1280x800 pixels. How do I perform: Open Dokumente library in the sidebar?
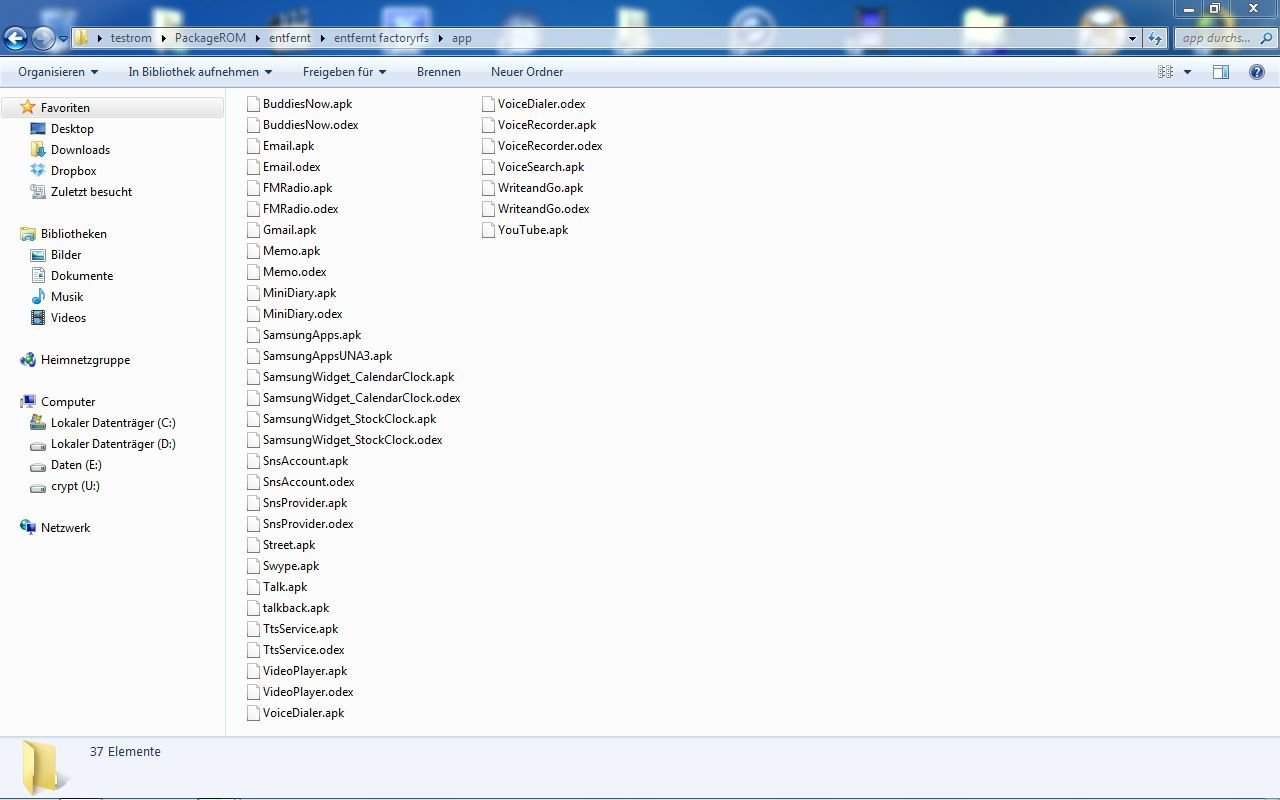pos(82,276)
